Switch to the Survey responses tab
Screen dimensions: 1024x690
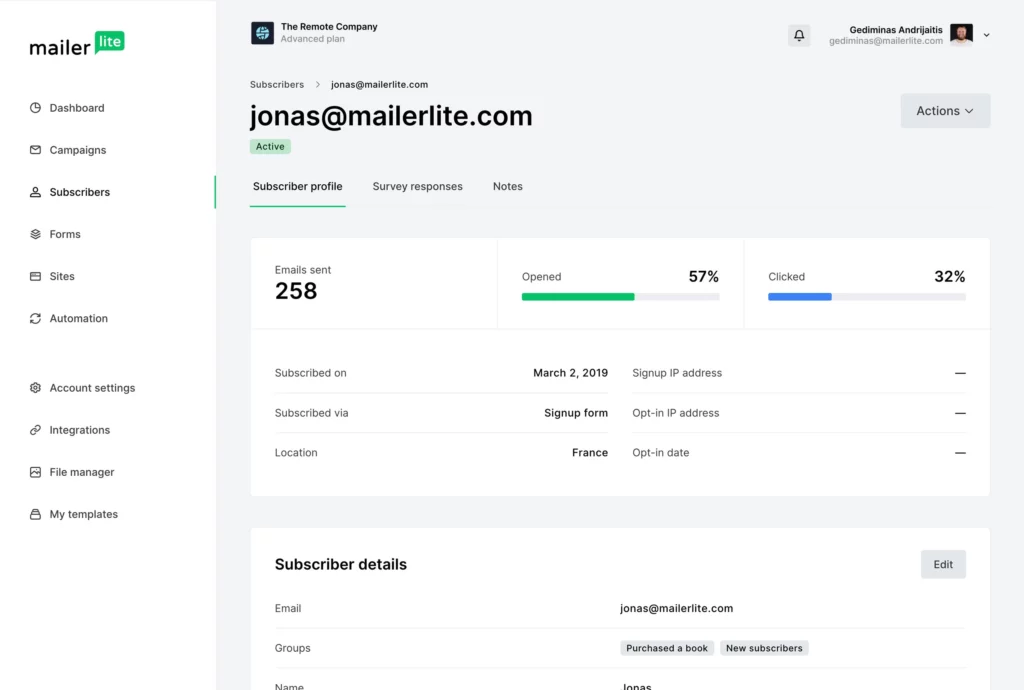pyautogui.click(x=417, y=187)
